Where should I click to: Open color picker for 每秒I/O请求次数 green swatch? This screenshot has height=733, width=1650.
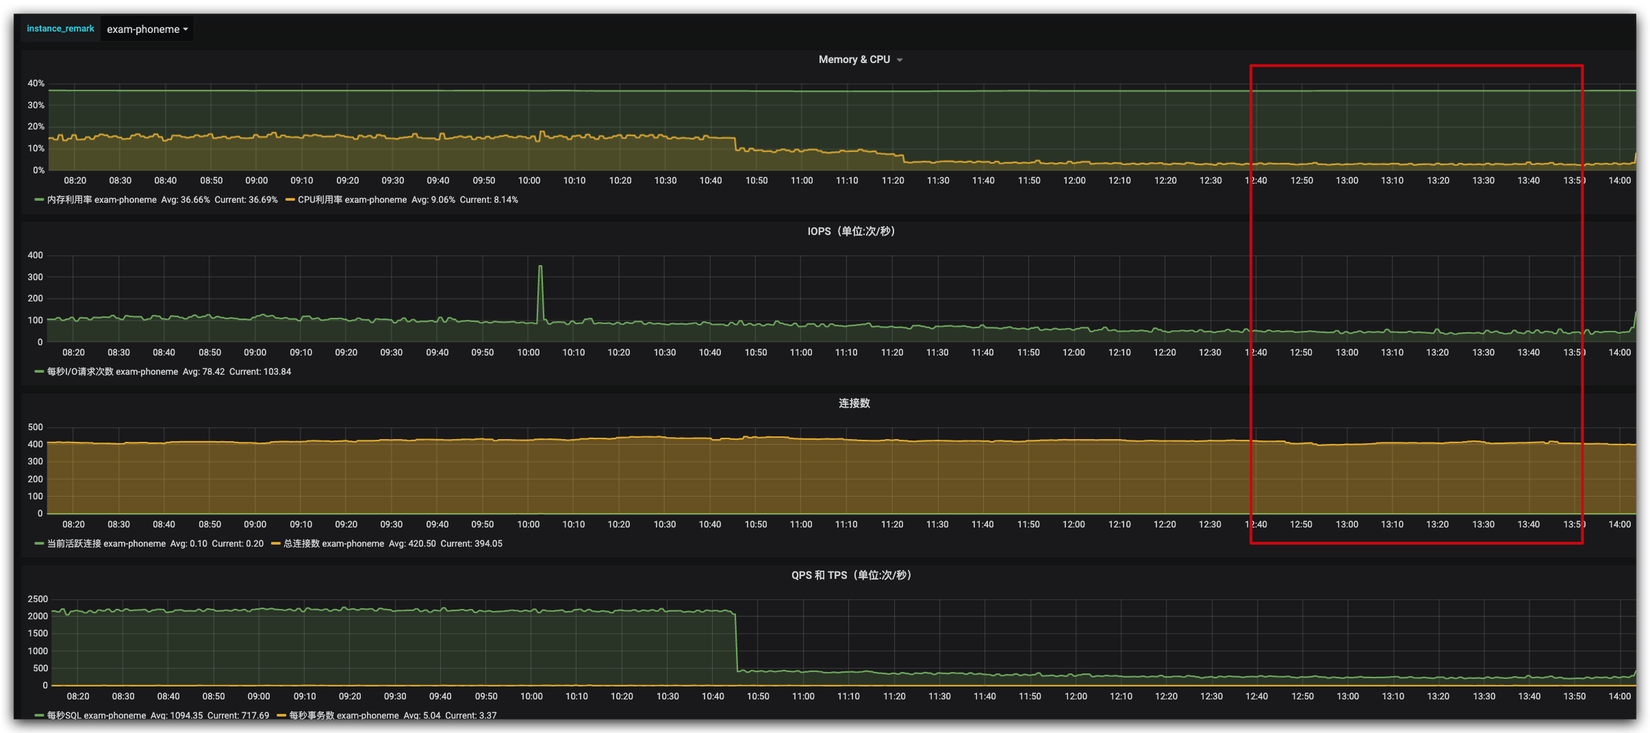click(39, 372)
